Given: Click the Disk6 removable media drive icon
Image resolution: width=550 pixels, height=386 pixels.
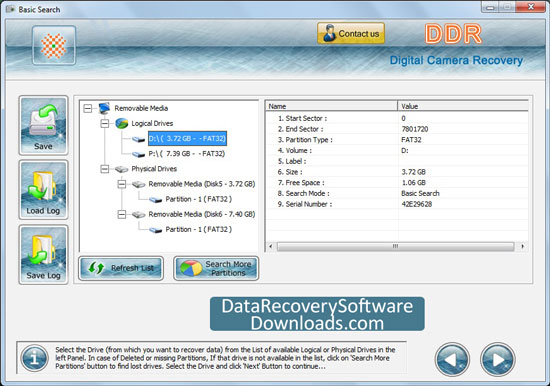Looking at the screenshot, I should 139,214.
